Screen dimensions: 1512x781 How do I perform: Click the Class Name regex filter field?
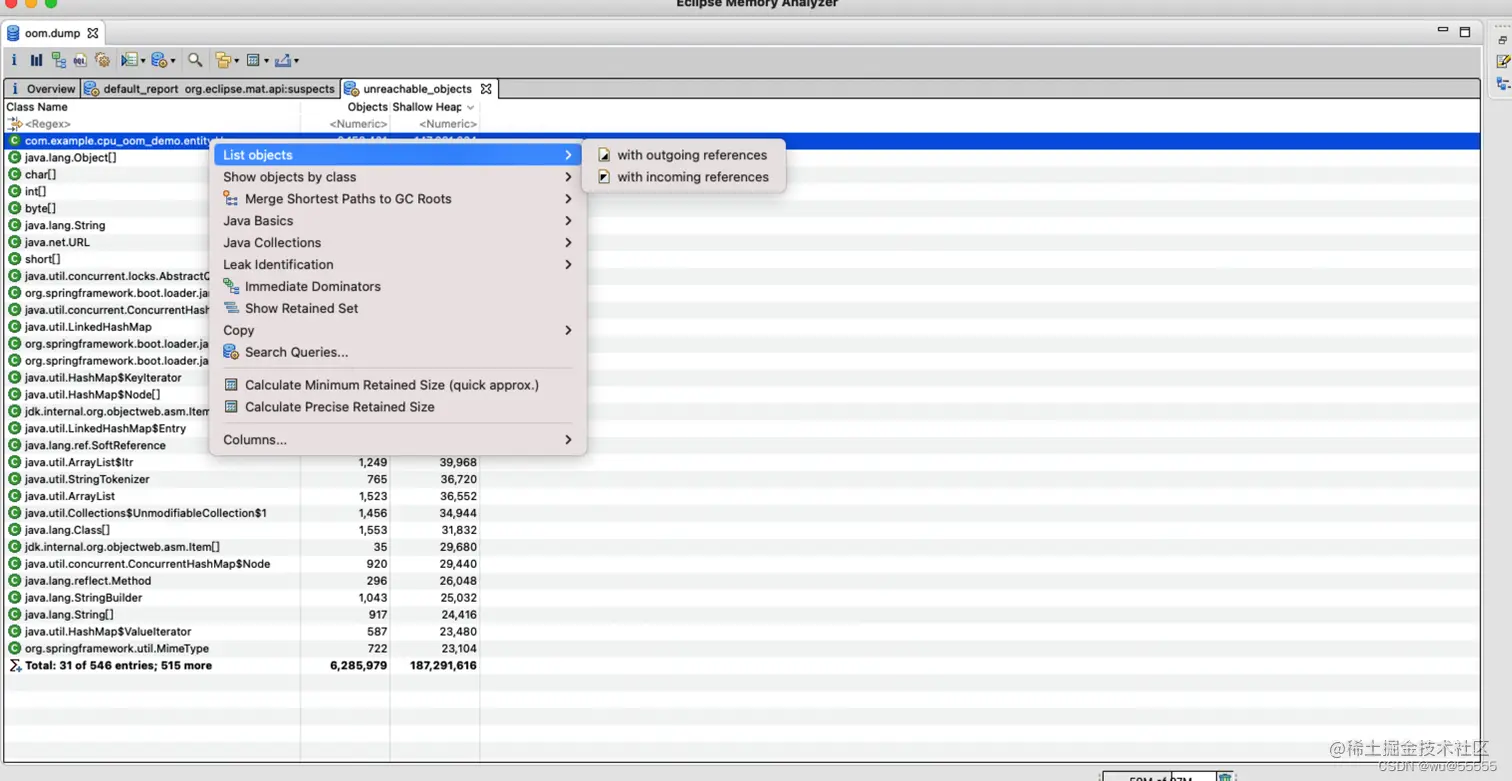[152, 124]
